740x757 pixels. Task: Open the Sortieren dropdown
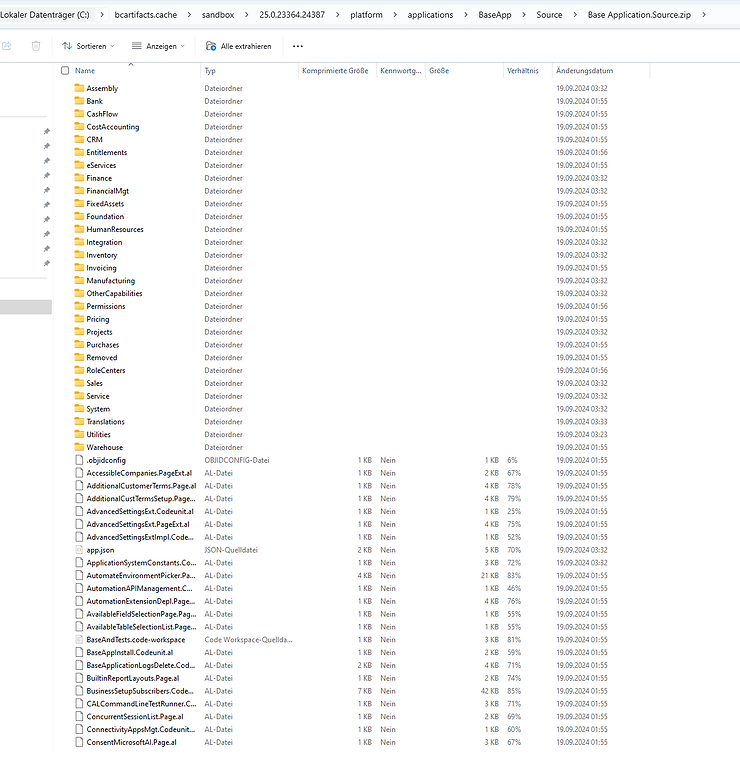[87, 46]
